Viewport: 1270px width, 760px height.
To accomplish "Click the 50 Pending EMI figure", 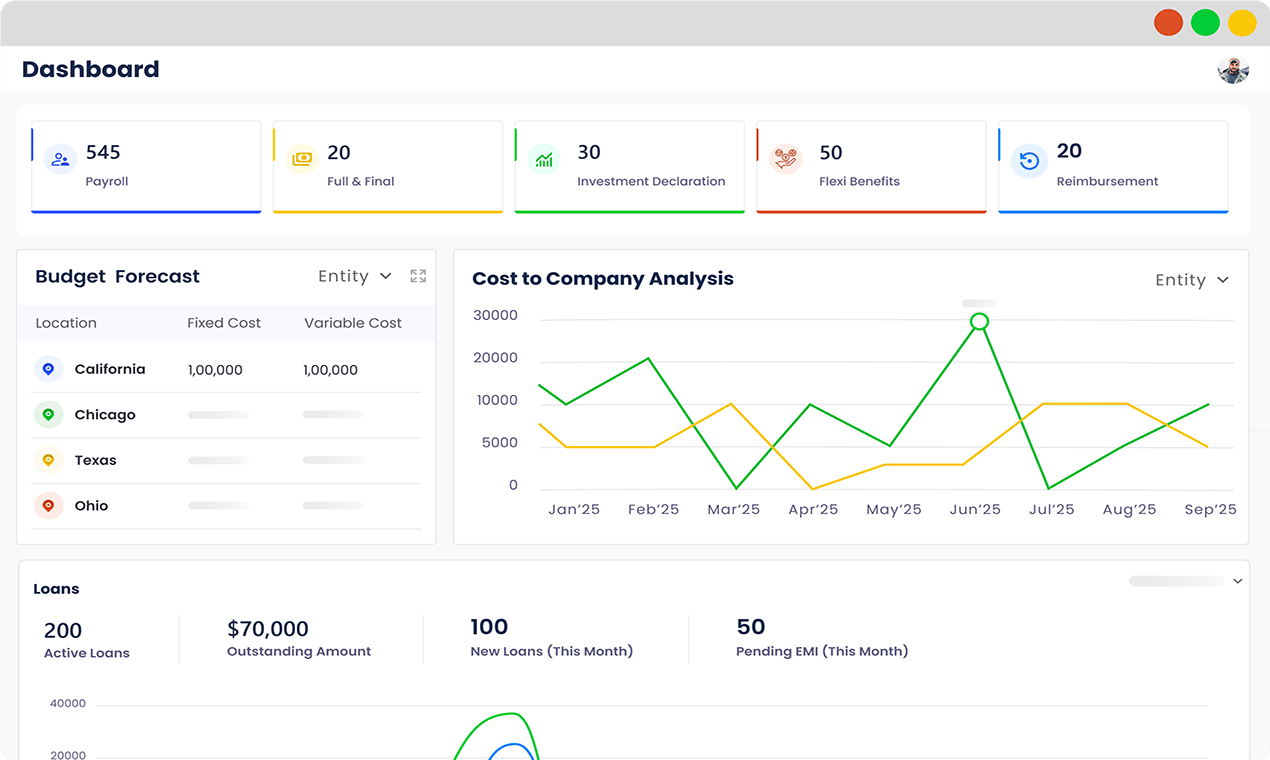I will click(x=751, y=627).
